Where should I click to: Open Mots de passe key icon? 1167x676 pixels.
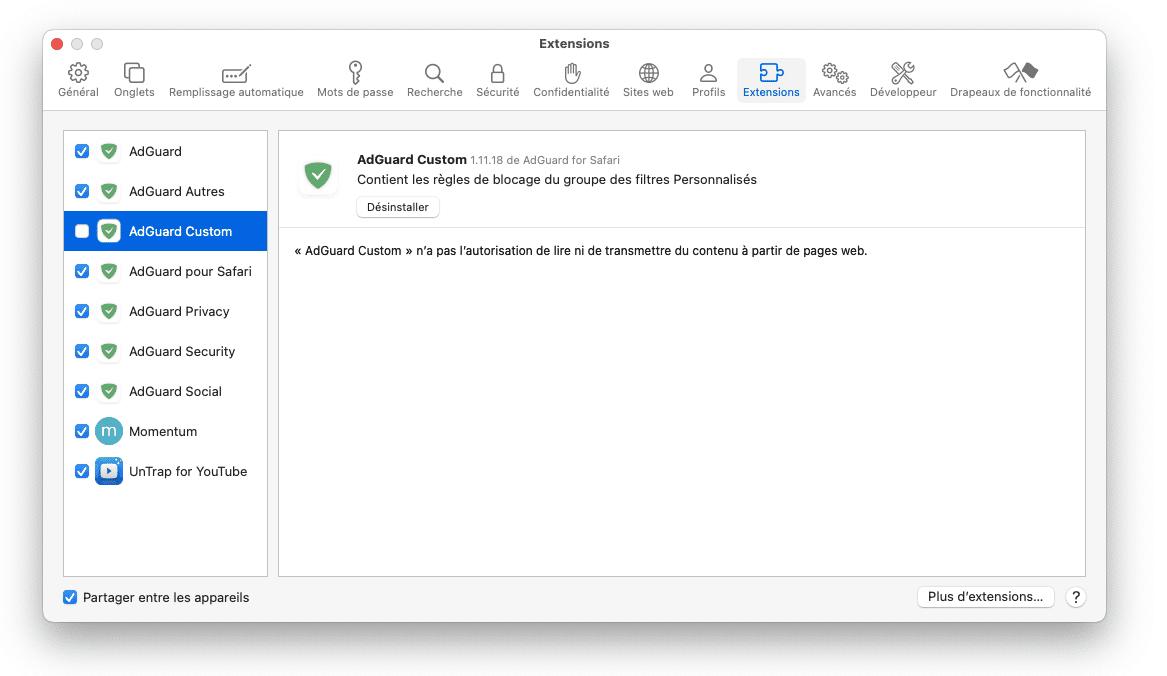[x=355, y=80]
